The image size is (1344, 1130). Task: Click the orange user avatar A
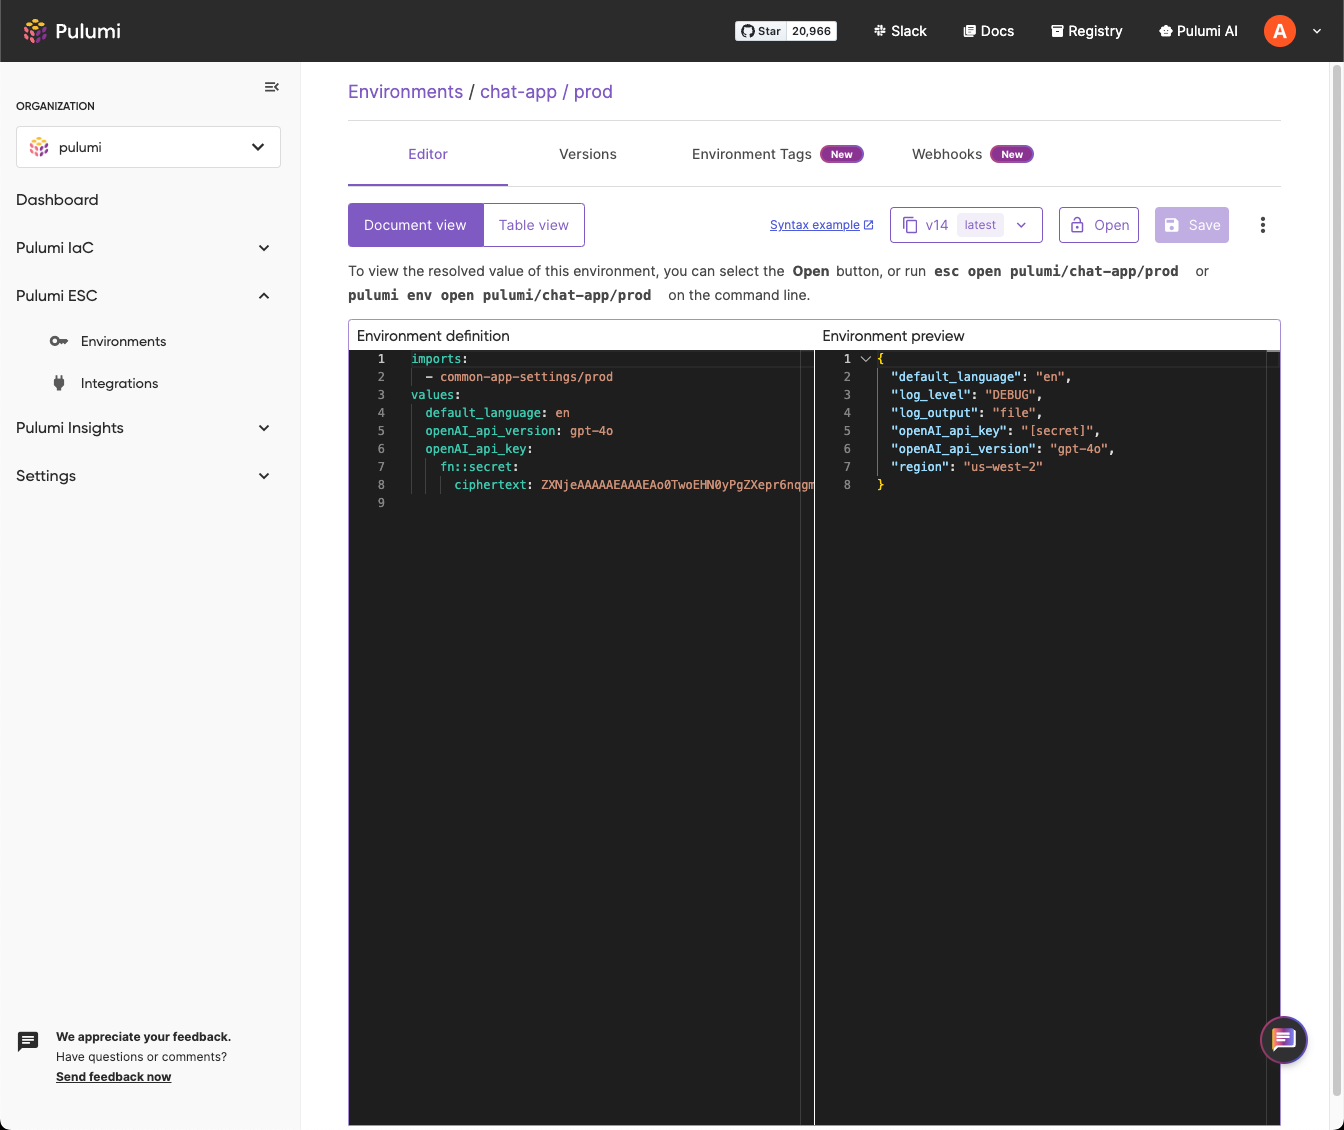click(x=1280, y=31)
